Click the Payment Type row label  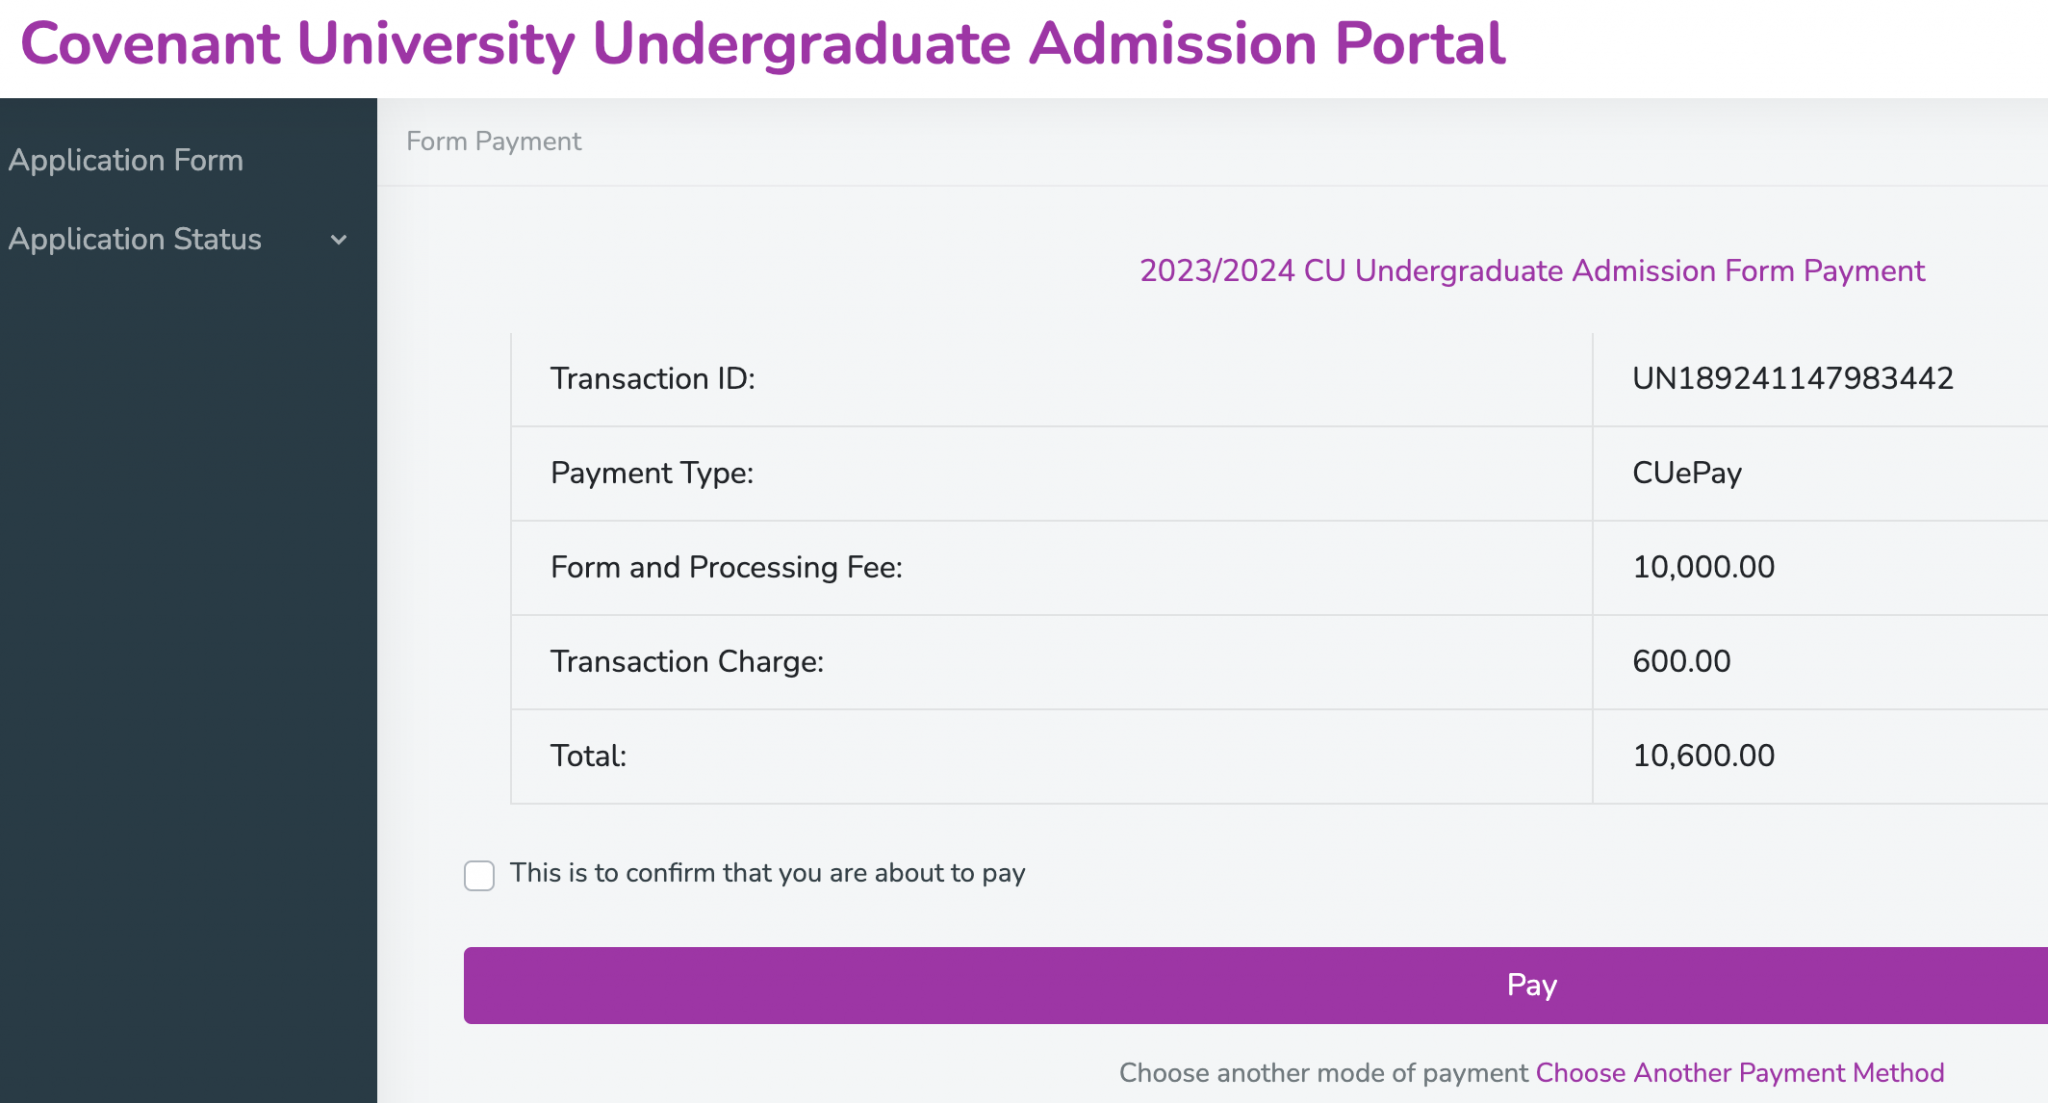651,472
